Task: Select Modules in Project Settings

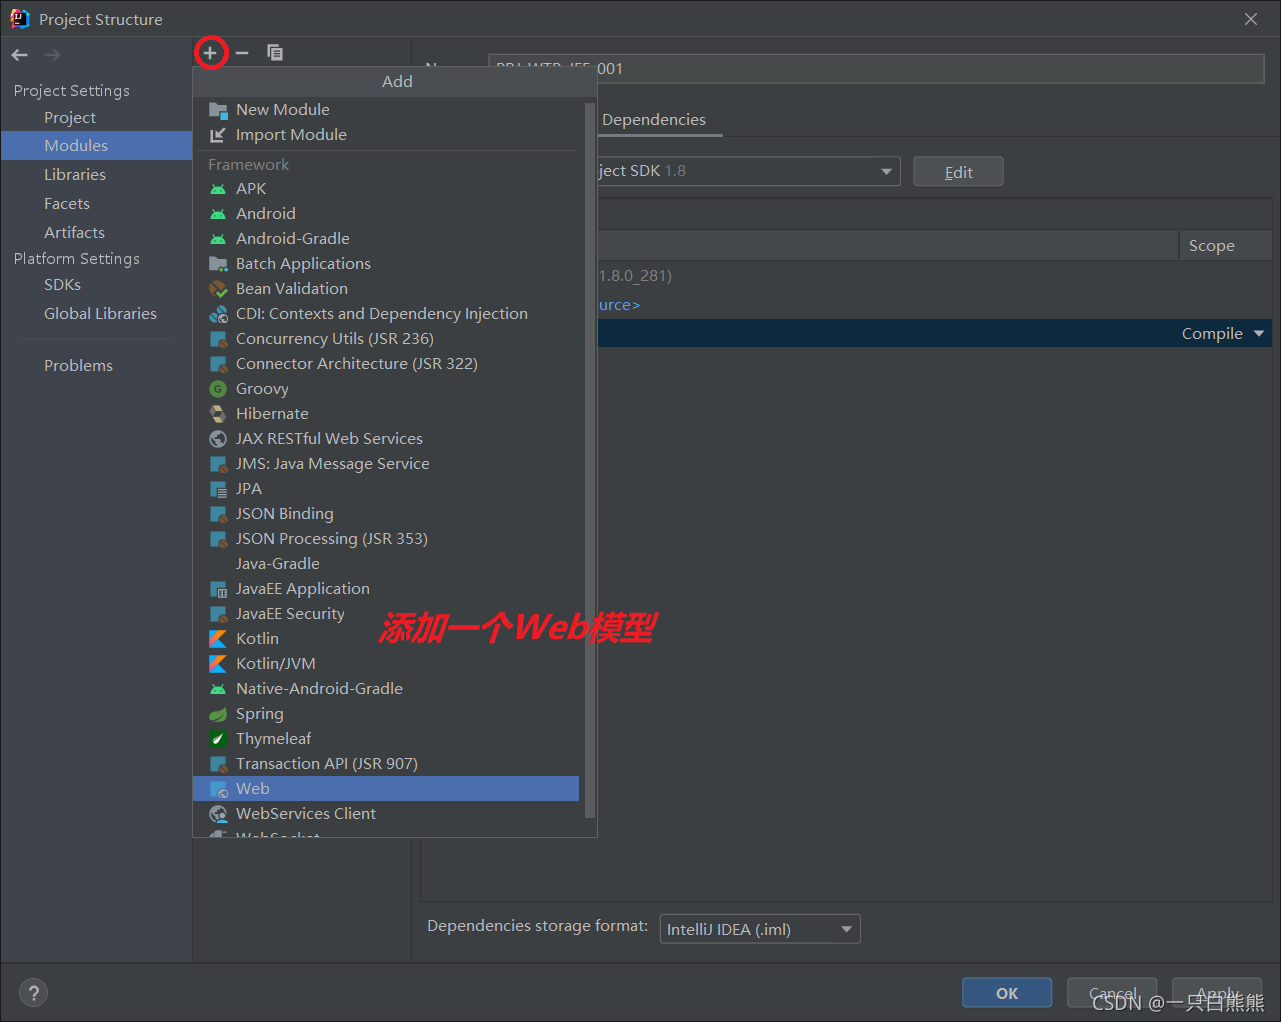Action: [96, 146]
